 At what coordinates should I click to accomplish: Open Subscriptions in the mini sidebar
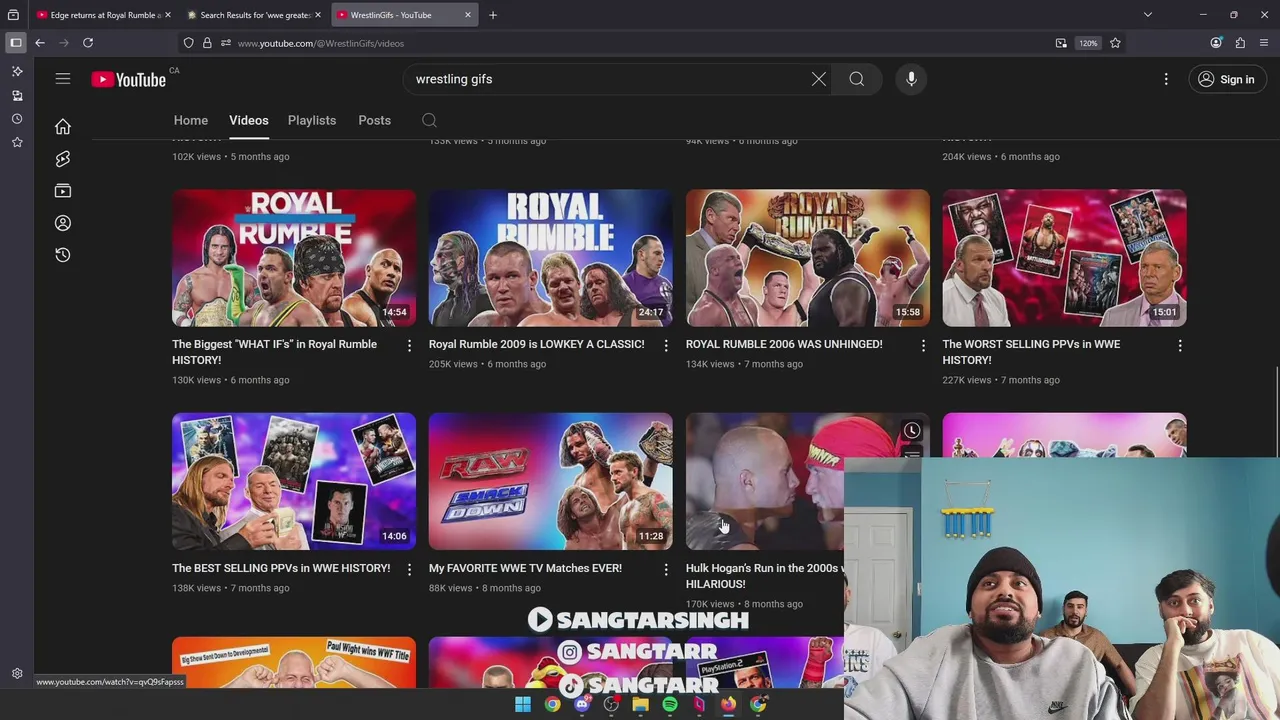[x=63, y=191]
